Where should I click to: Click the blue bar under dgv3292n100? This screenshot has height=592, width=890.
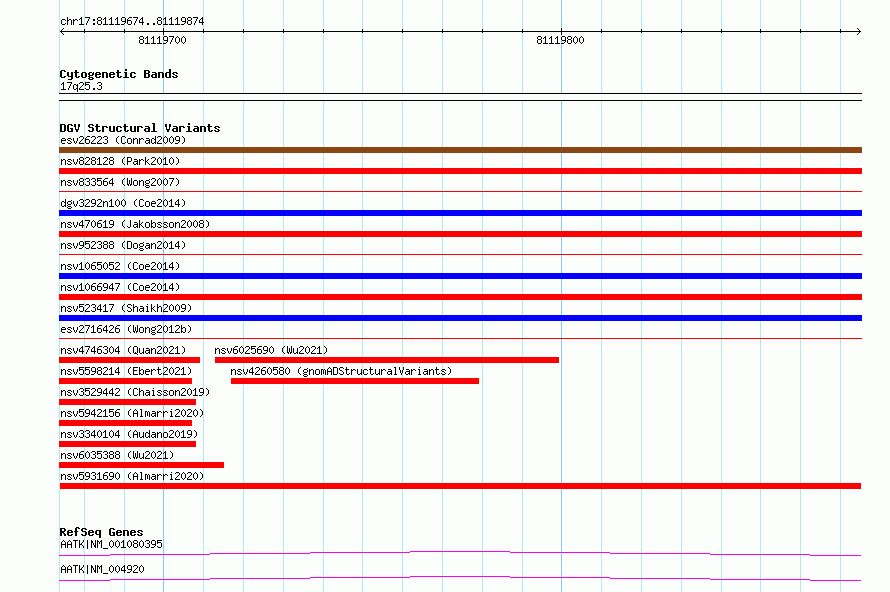[x=460, y=213]
